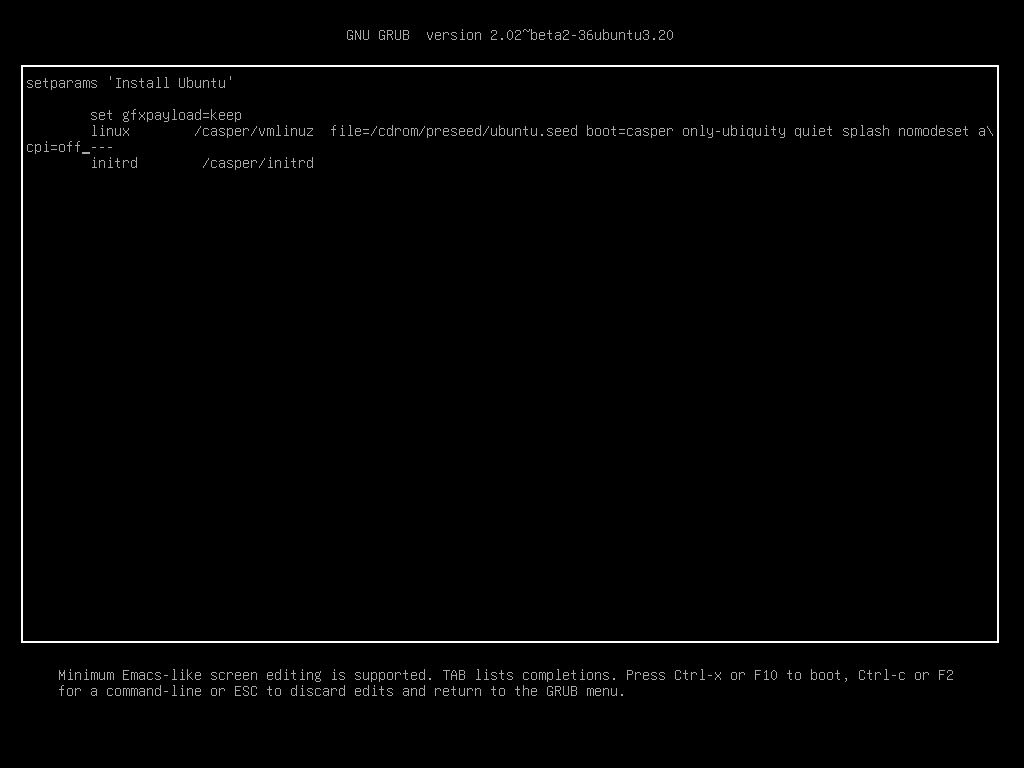The height and width of the screenshot is (768, 1024).
Task: Click the setparams 'Install Ubuntu' line
Action: [x=130, y=83]
